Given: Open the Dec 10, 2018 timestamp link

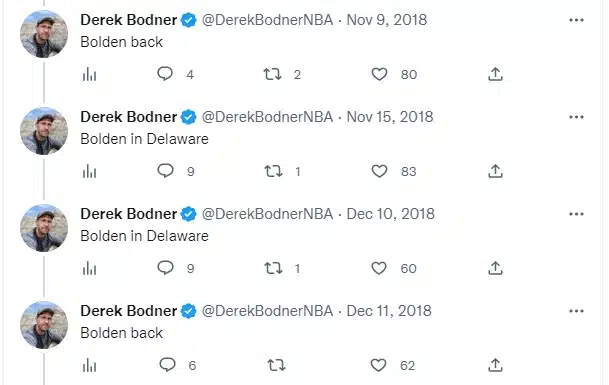Looking at the screenshot, I should 390,214.
